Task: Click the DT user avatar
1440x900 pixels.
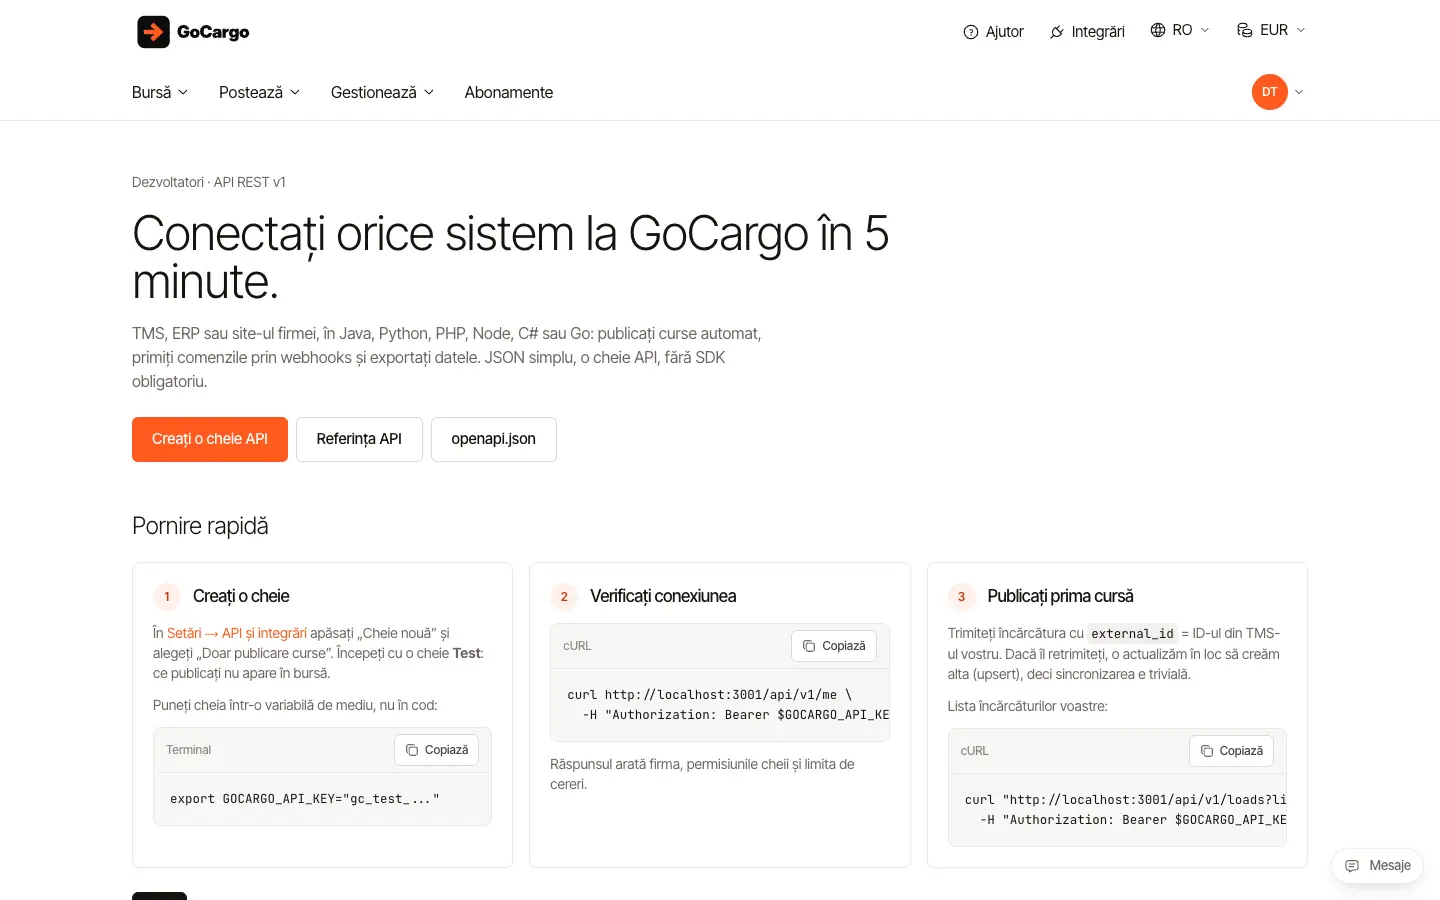Action: tap(1270, 92)
